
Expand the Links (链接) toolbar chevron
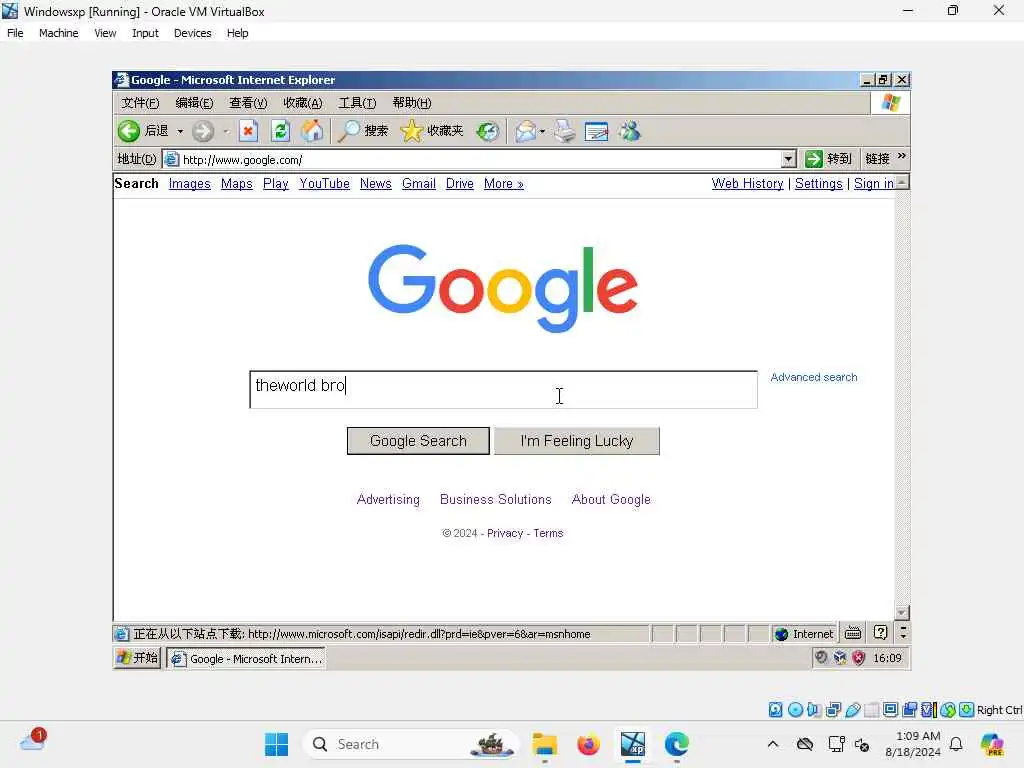[901, 156]
